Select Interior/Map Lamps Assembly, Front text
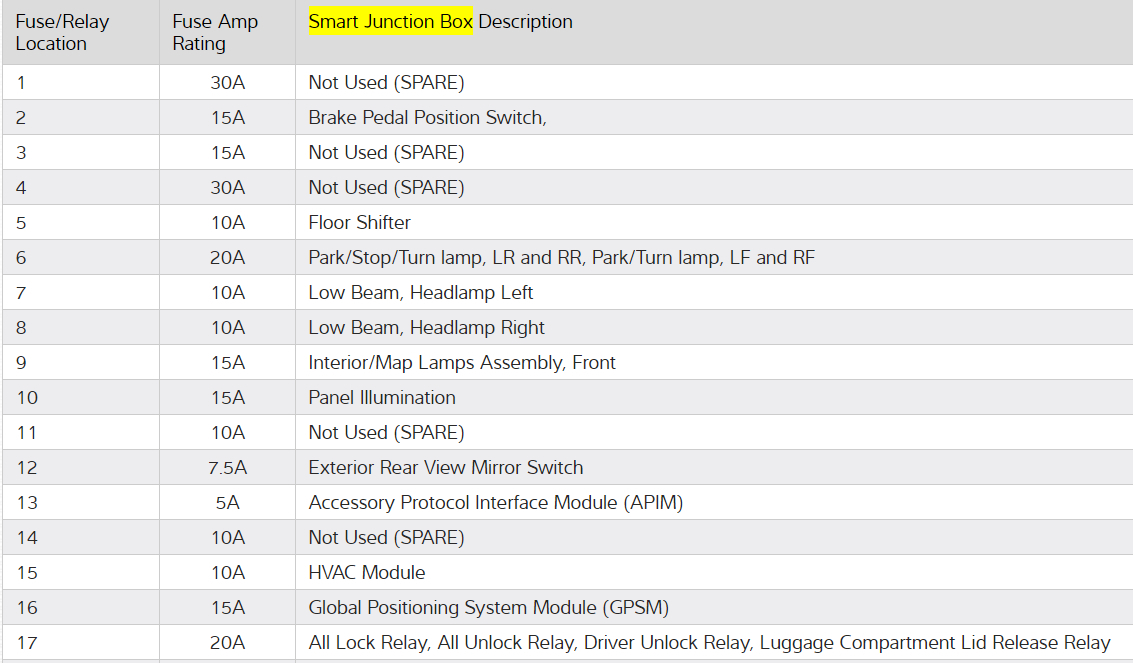Screen dimensions: 1133x663 461,363
